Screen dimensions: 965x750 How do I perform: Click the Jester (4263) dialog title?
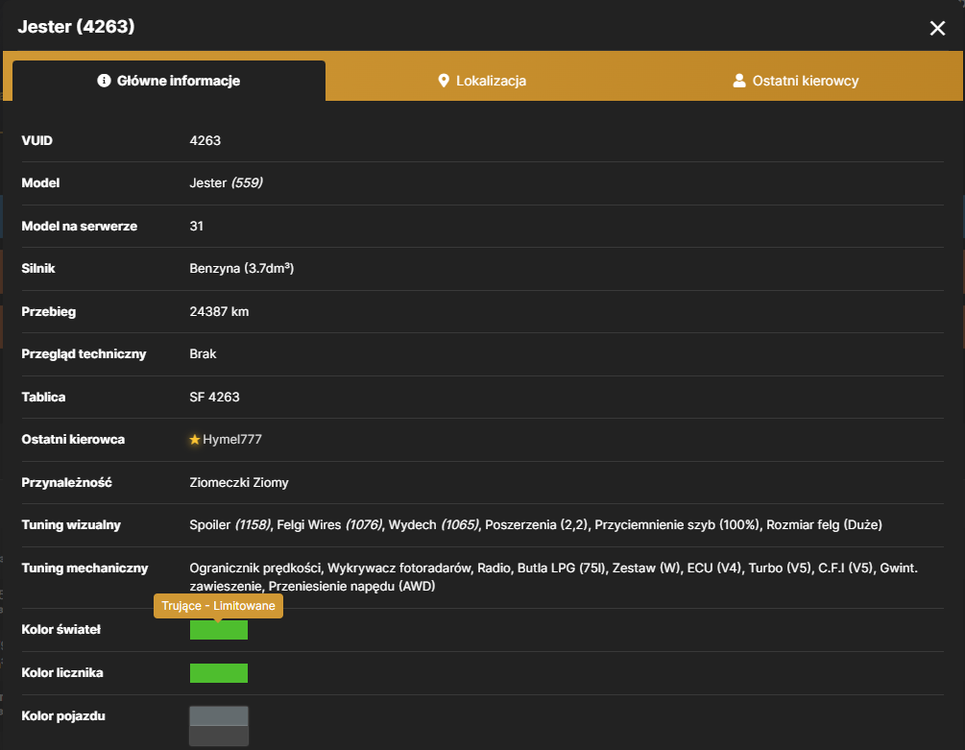(x=76, y=26)
